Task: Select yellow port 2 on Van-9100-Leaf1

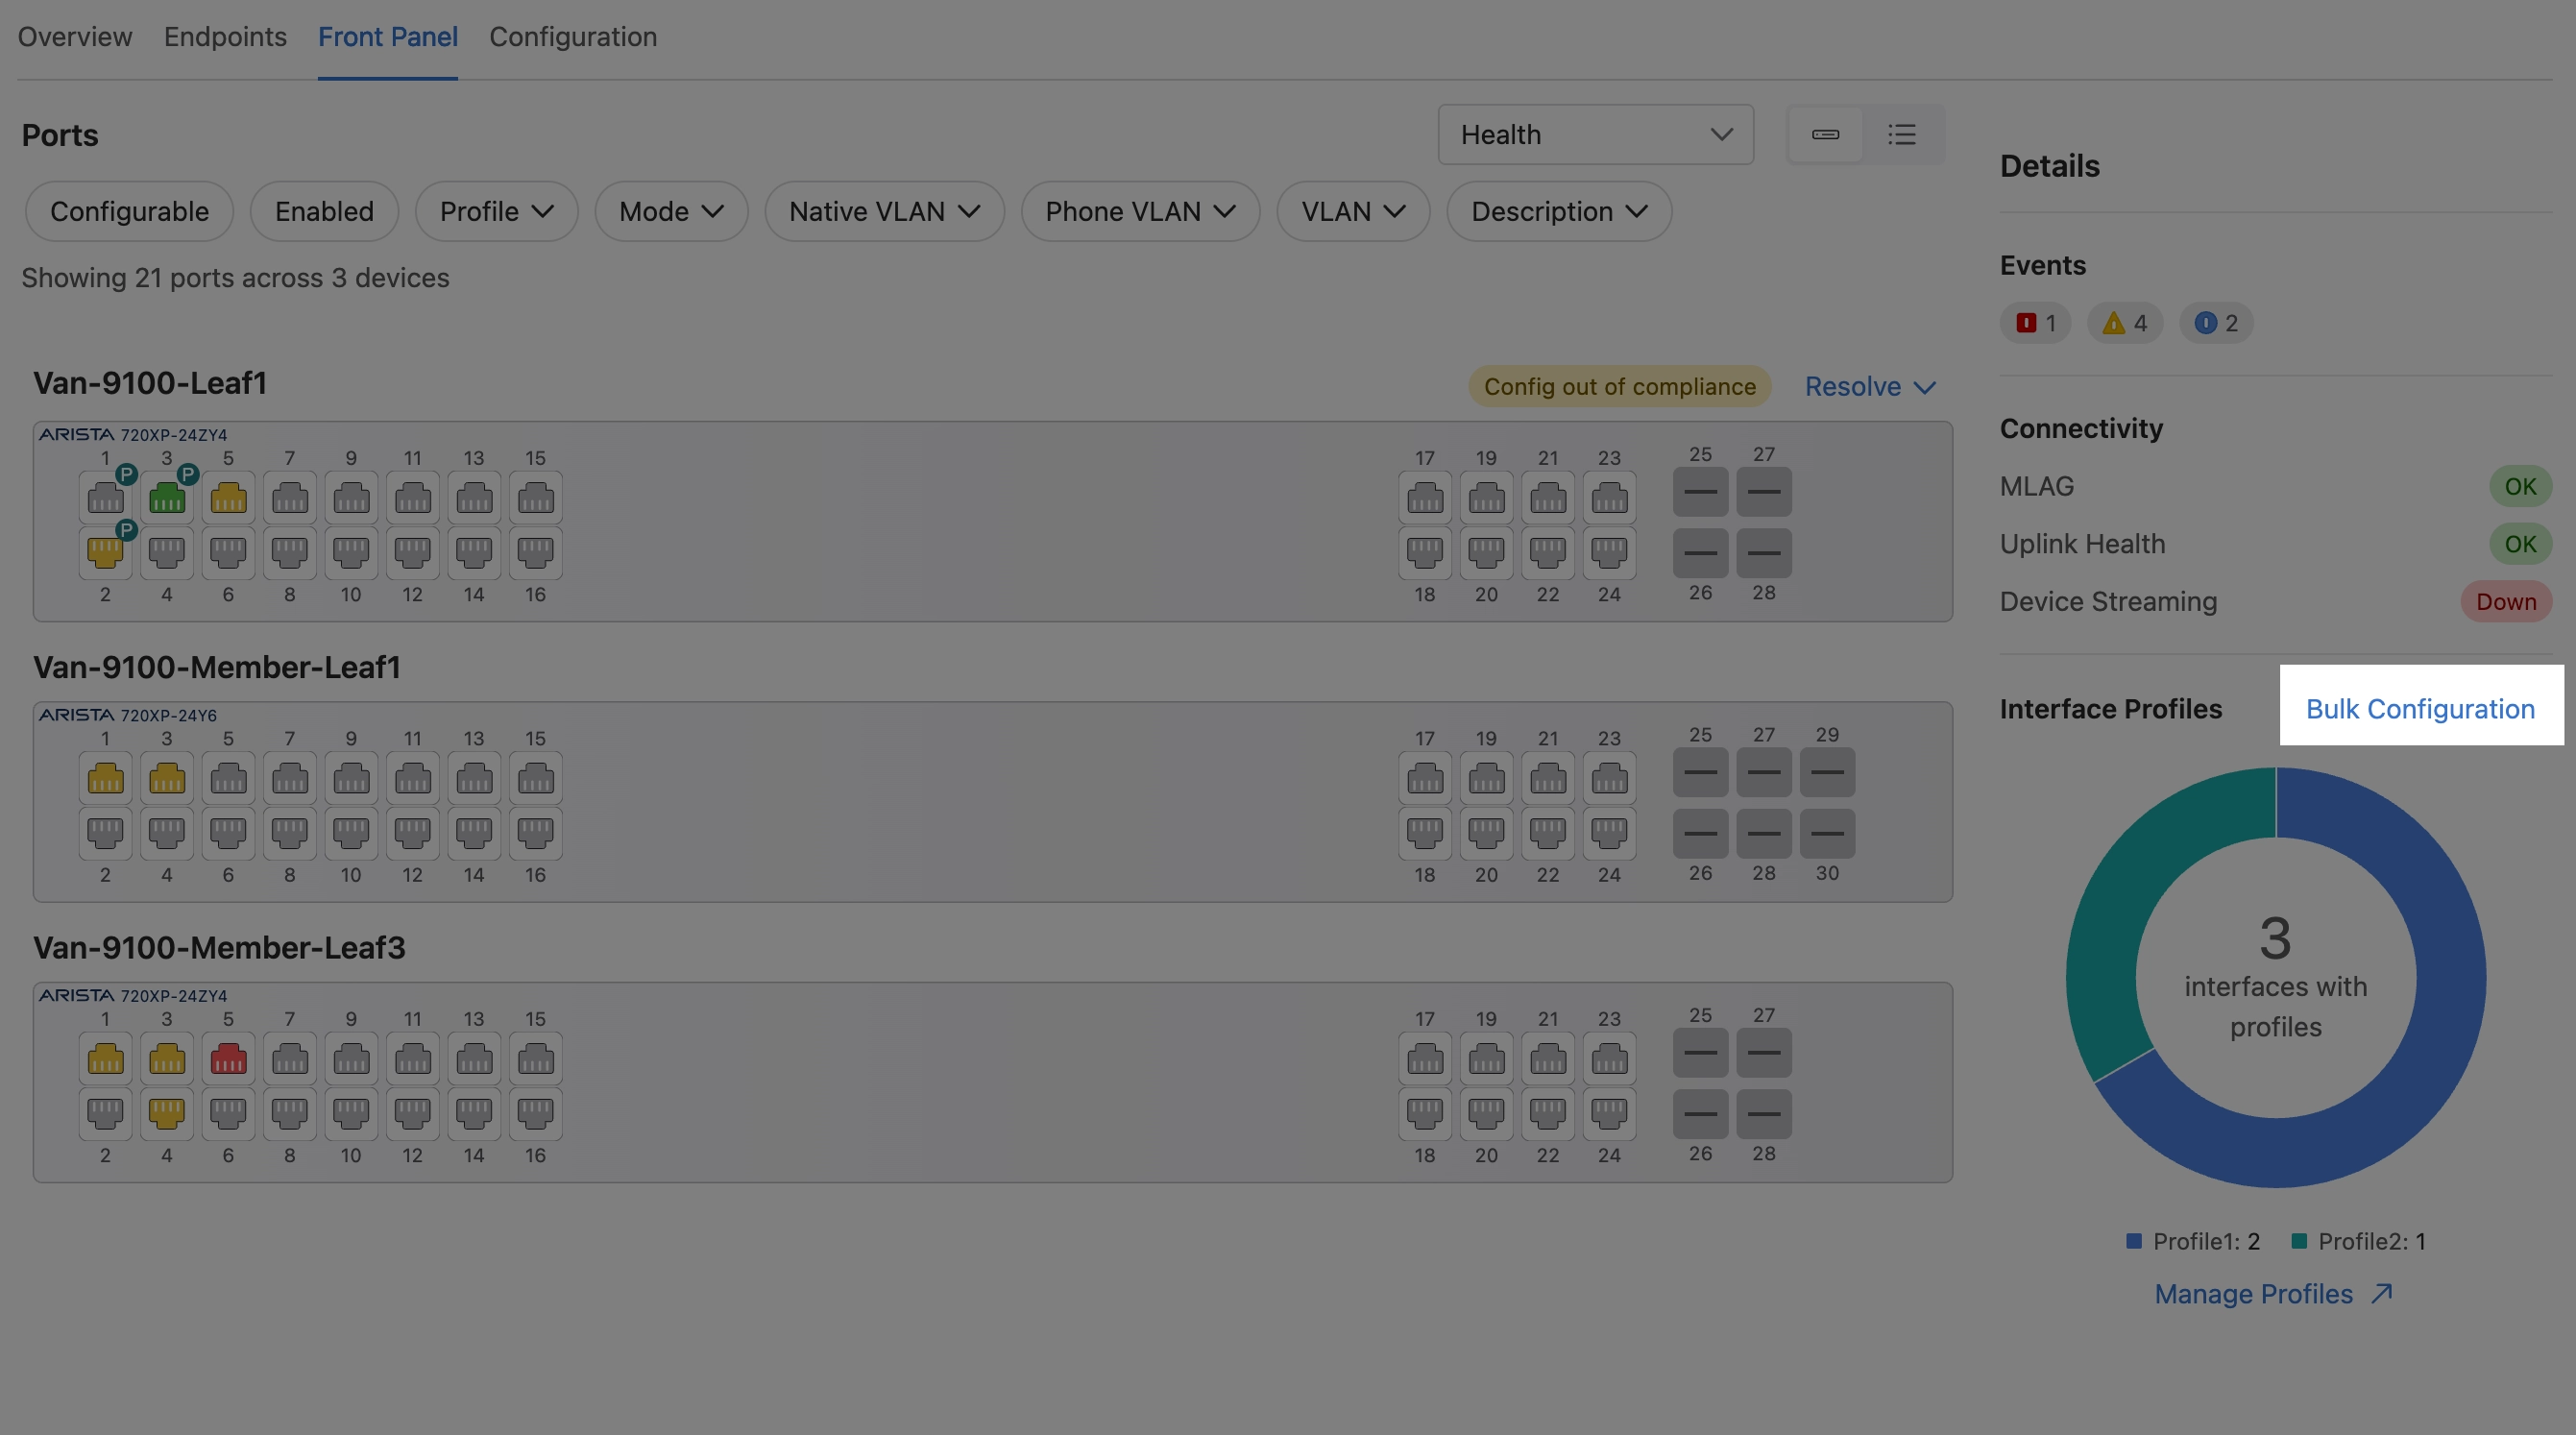Action: (x=105, y=552)
